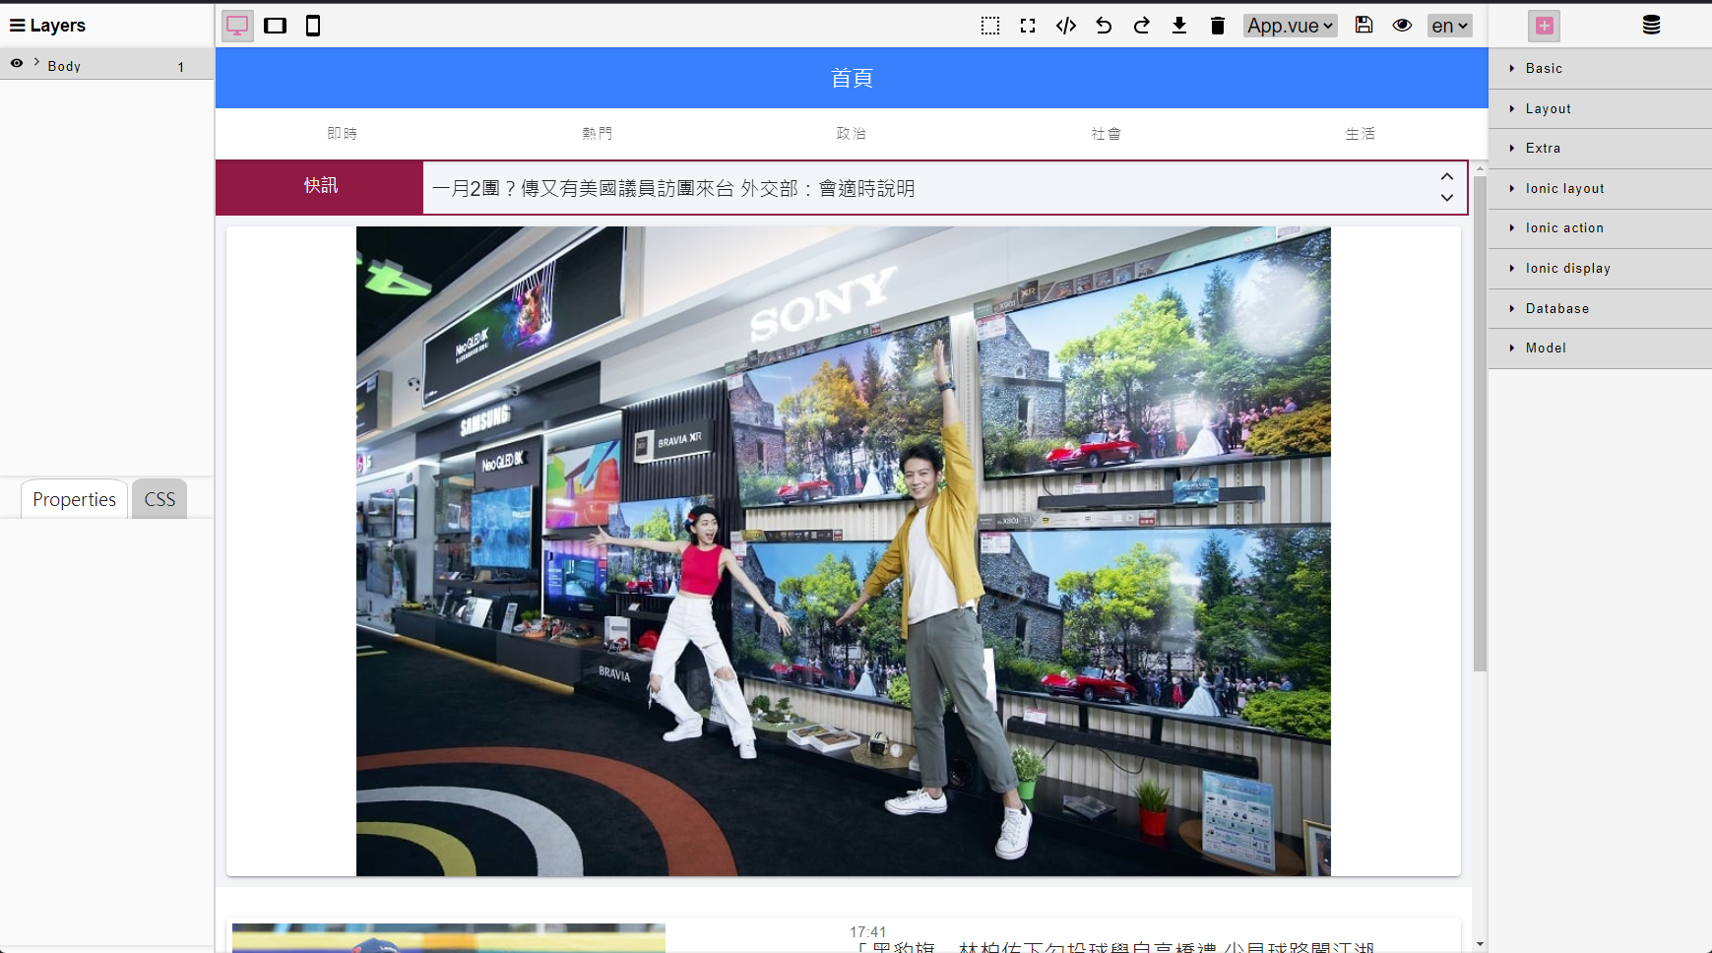Image resolution: width=1712 pixels, height=953 pixels.
Task: Select the Body layer row
Action: tap(107, 65)
